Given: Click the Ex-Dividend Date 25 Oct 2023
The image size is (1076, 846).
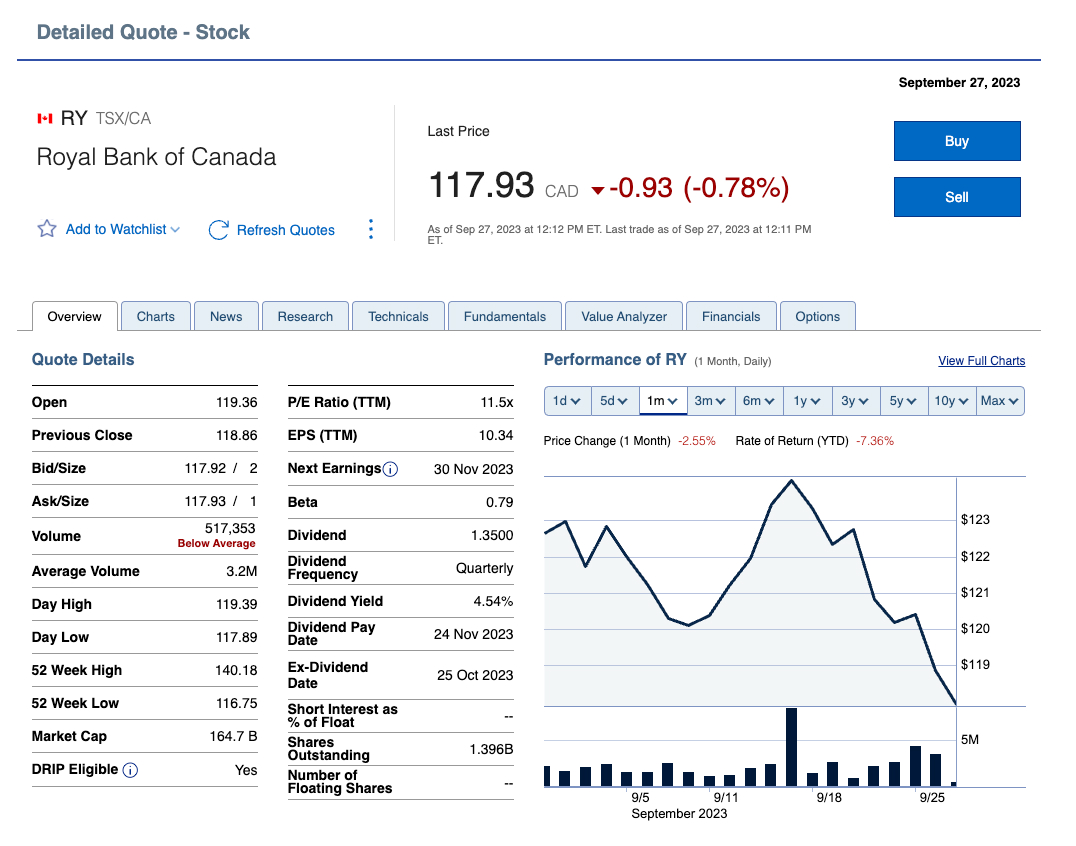Looking at the screenshot, I should [x=475, y=675].
